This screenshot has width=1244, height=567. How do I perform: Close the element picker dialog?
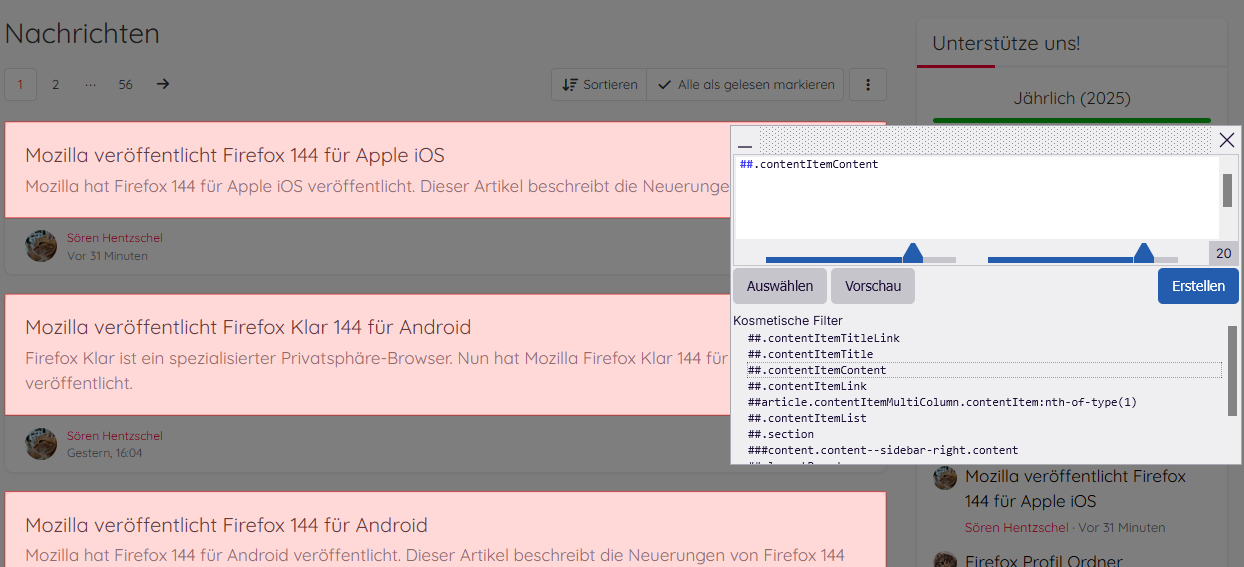point(1227,141)
